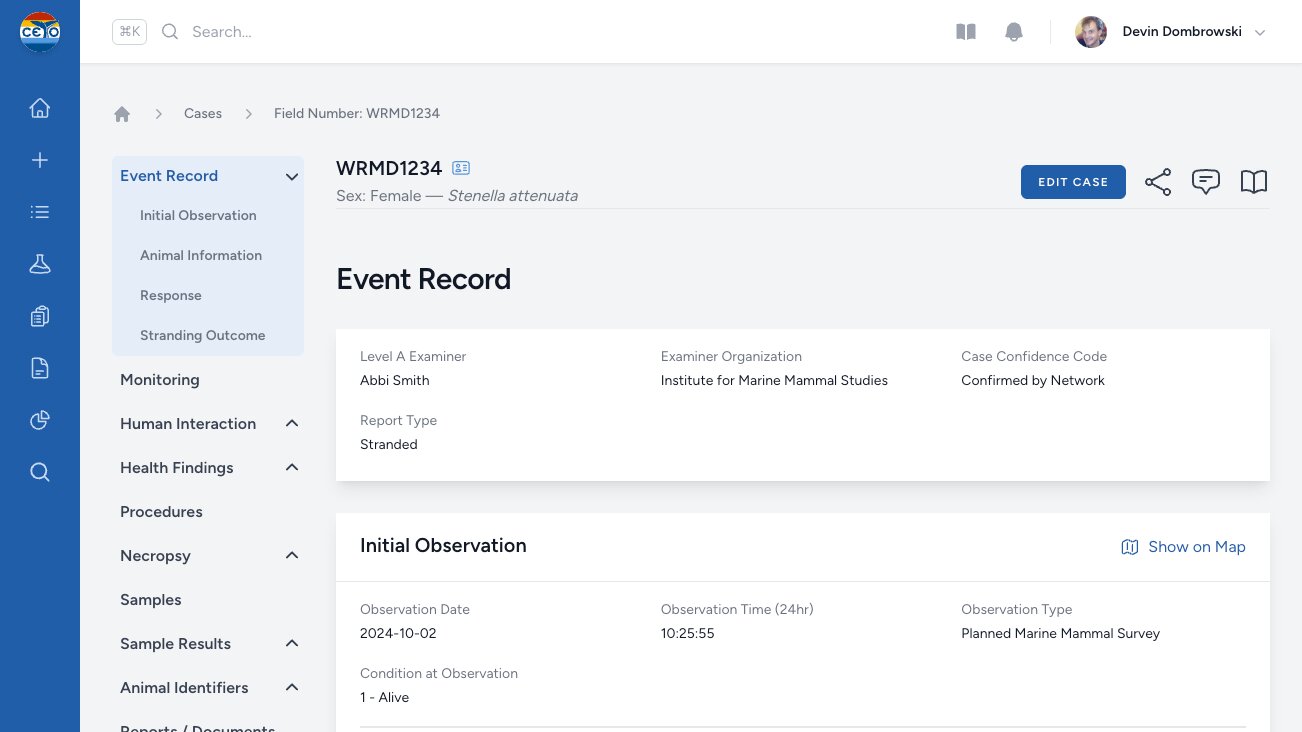1302x732 pixels.
Task: Click the notification bell icon
Action: (1014, 32)
